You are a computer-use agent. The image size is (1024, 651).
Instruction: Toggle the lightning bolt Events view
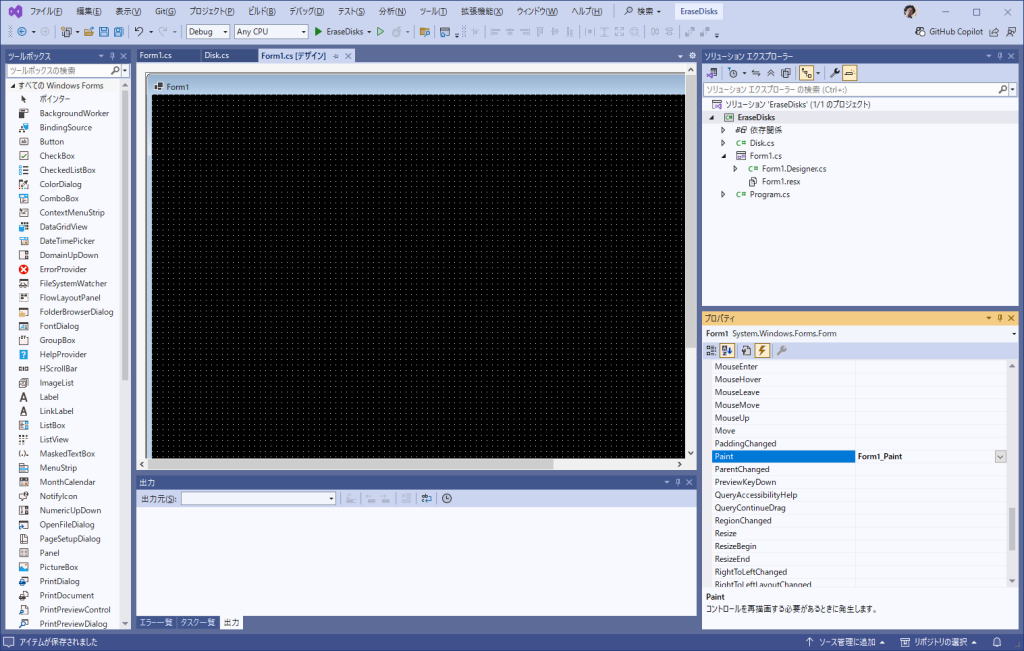762,350
